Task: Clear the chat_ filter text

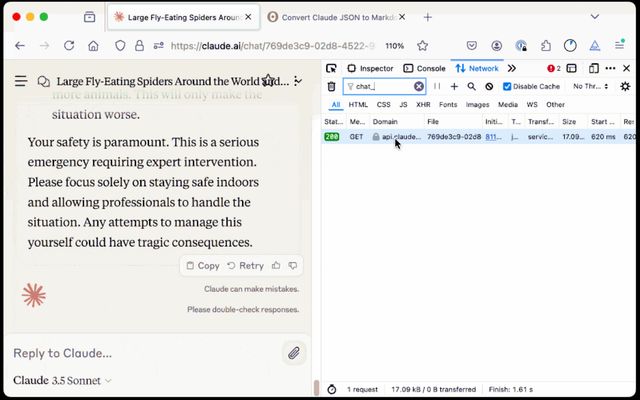Action: coord(419,86)
